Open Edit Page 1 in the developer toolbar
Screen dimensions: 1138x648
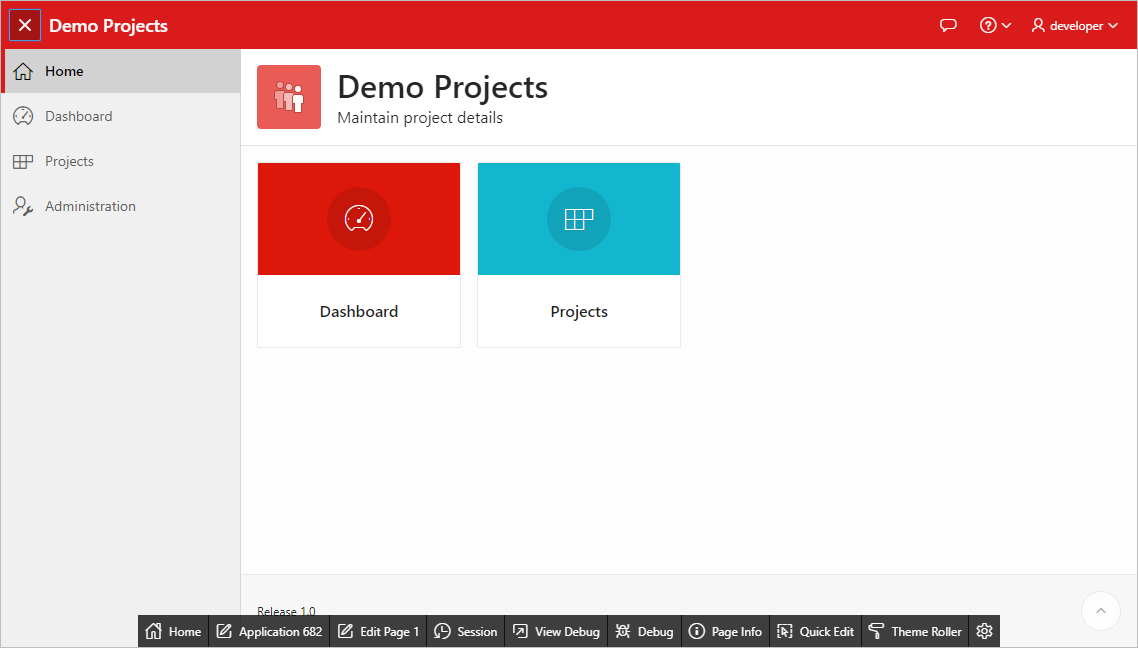point(377,631)
